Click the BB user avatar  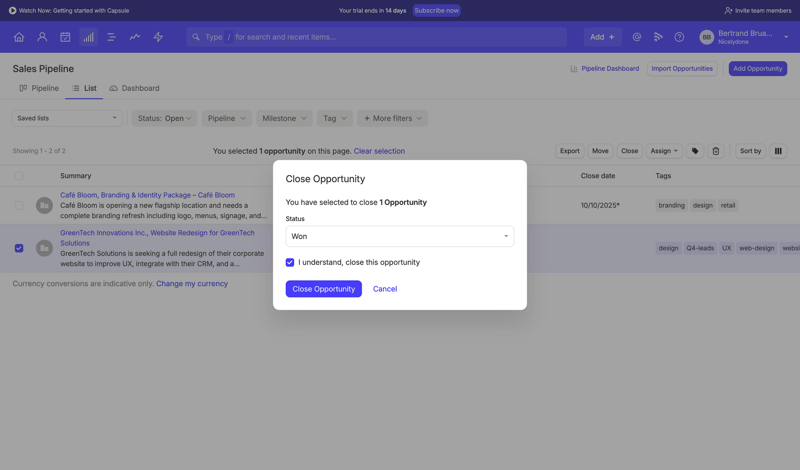click(x=707, y=37)
